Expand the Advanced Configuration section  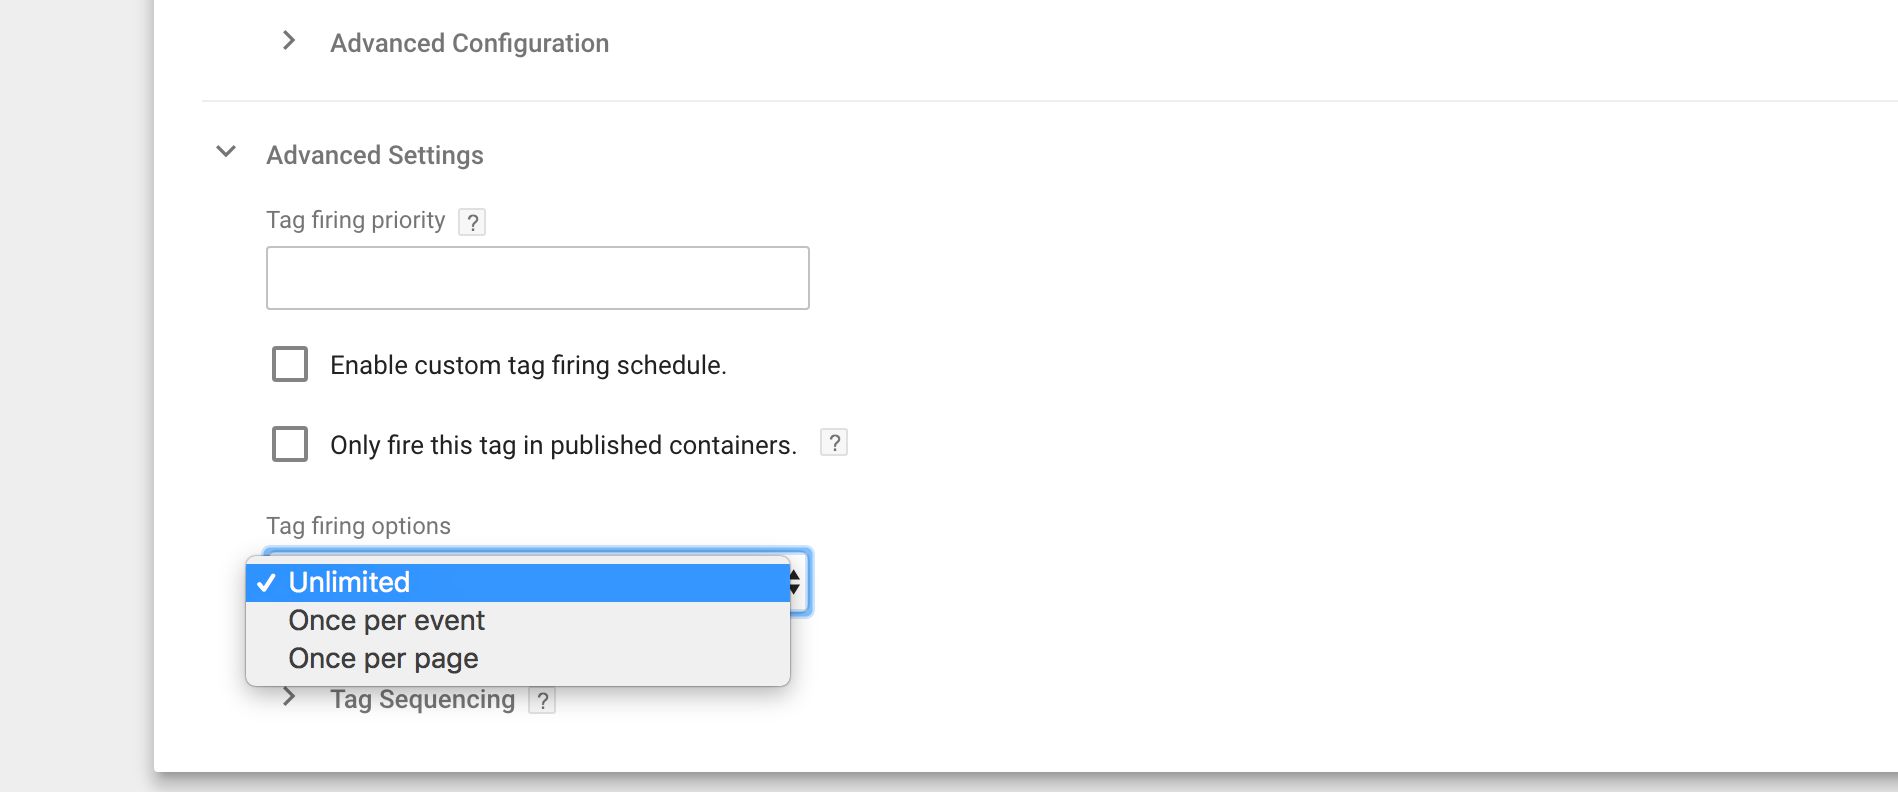pos(289,41)
